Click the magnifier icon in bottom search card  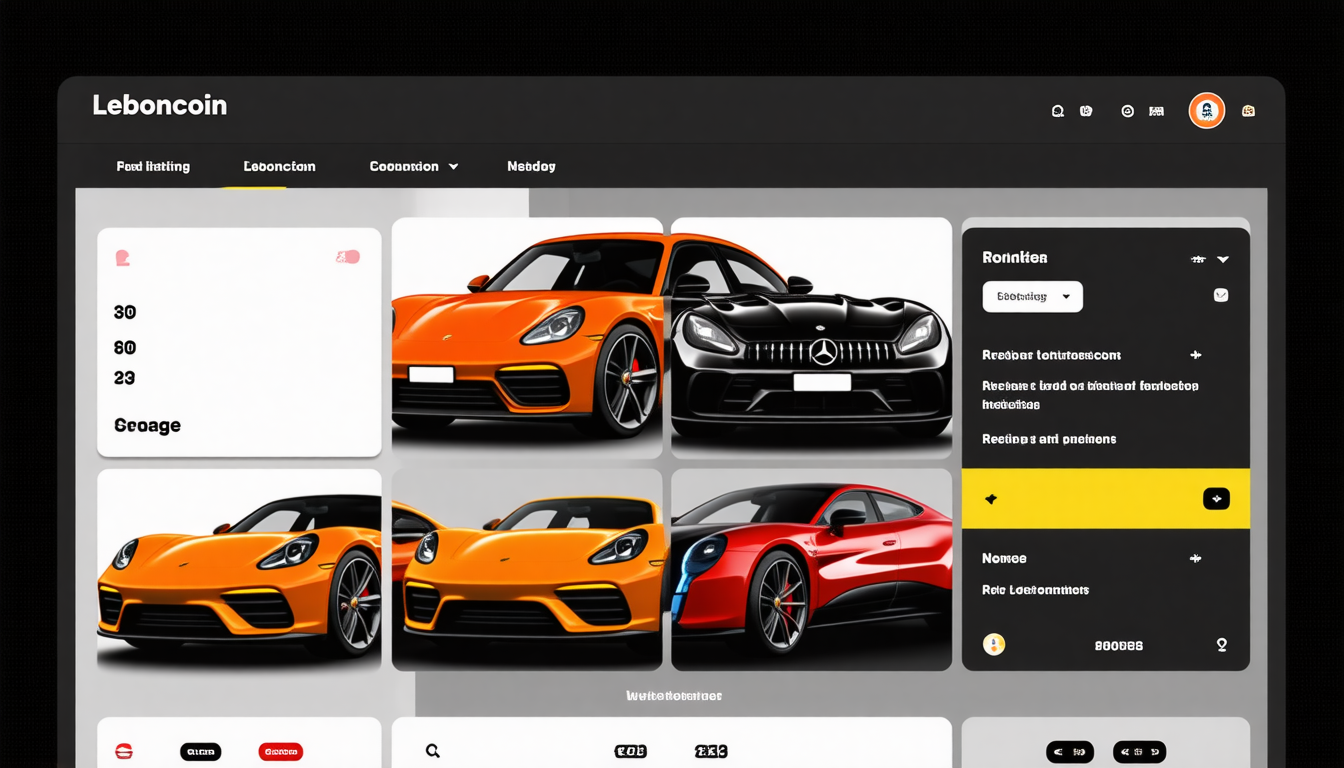[x=433, y=751]
